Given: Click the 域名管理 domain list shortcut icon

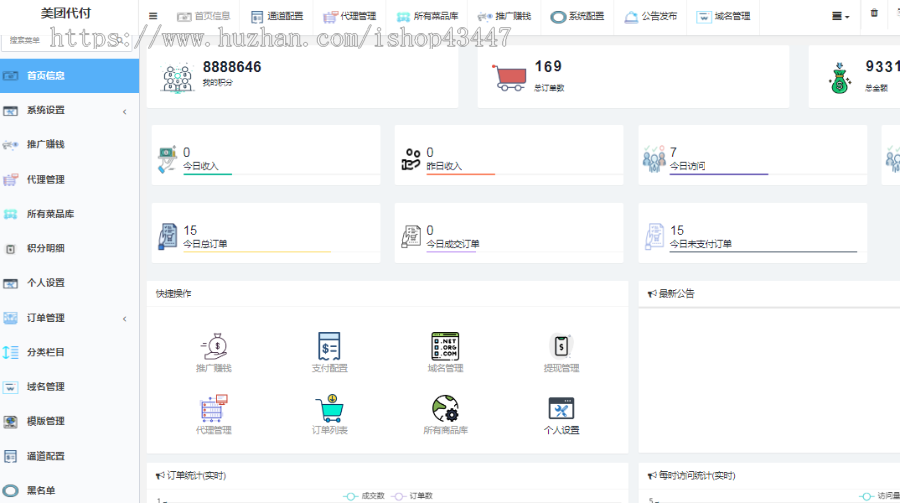Looking at the screenshot, I should click(444, 346).
